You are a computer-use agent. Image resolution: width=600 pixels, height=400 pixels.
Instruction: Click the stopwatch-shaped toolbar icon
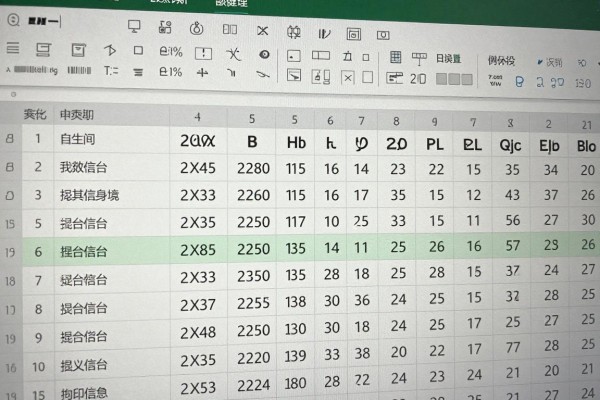pos(197,28)
